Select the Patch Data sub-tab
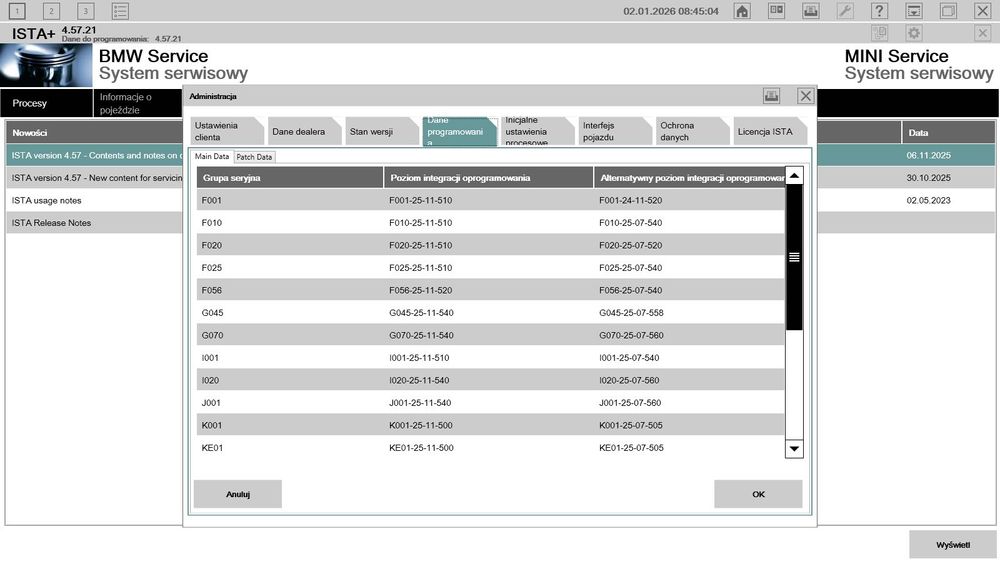 pos(254,157)
